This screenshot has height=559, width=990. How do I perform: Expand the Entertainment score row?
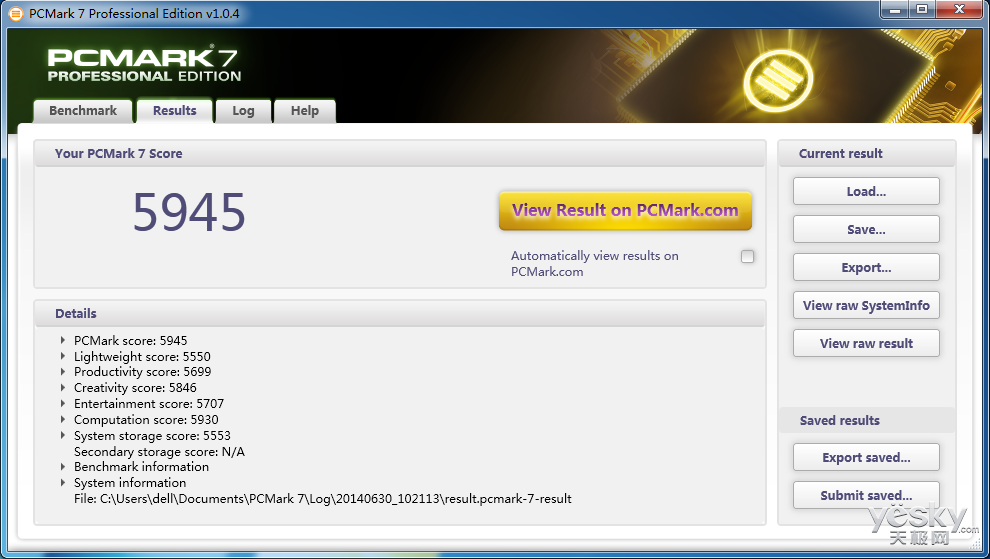click(63, 404)
